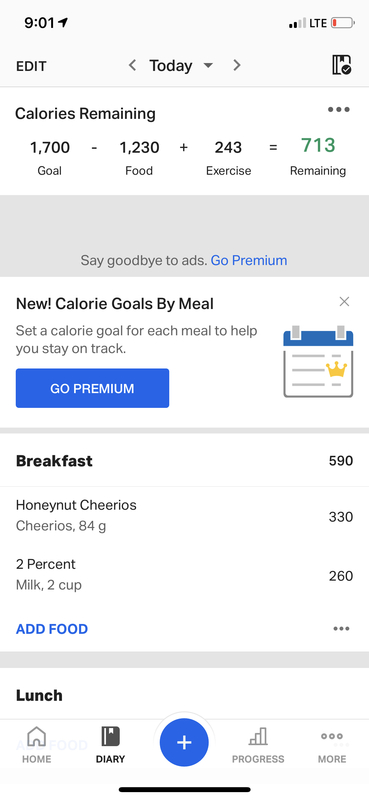Image resolution: width=369 pixels, height=800 pixels.
Task: Open the Today date dropdown
Action: 181,65
